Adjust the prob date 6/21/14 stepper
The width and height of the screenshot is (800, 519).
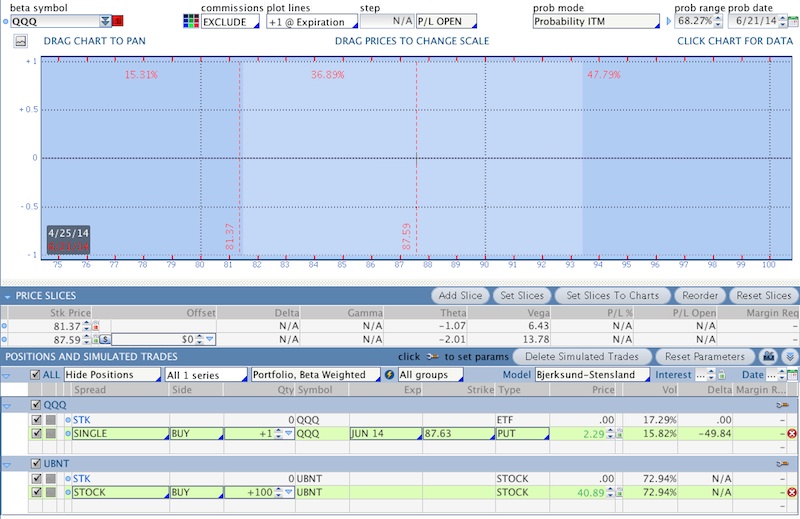(x=782, y=21)
